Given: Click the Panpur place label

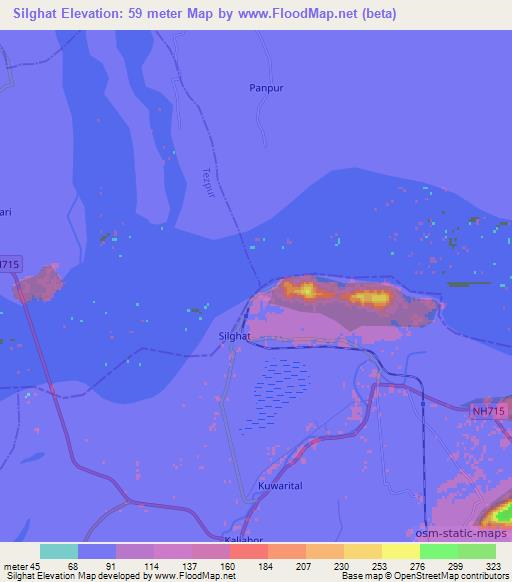Looking at the screenshot, I should click(x=266, y=88).
